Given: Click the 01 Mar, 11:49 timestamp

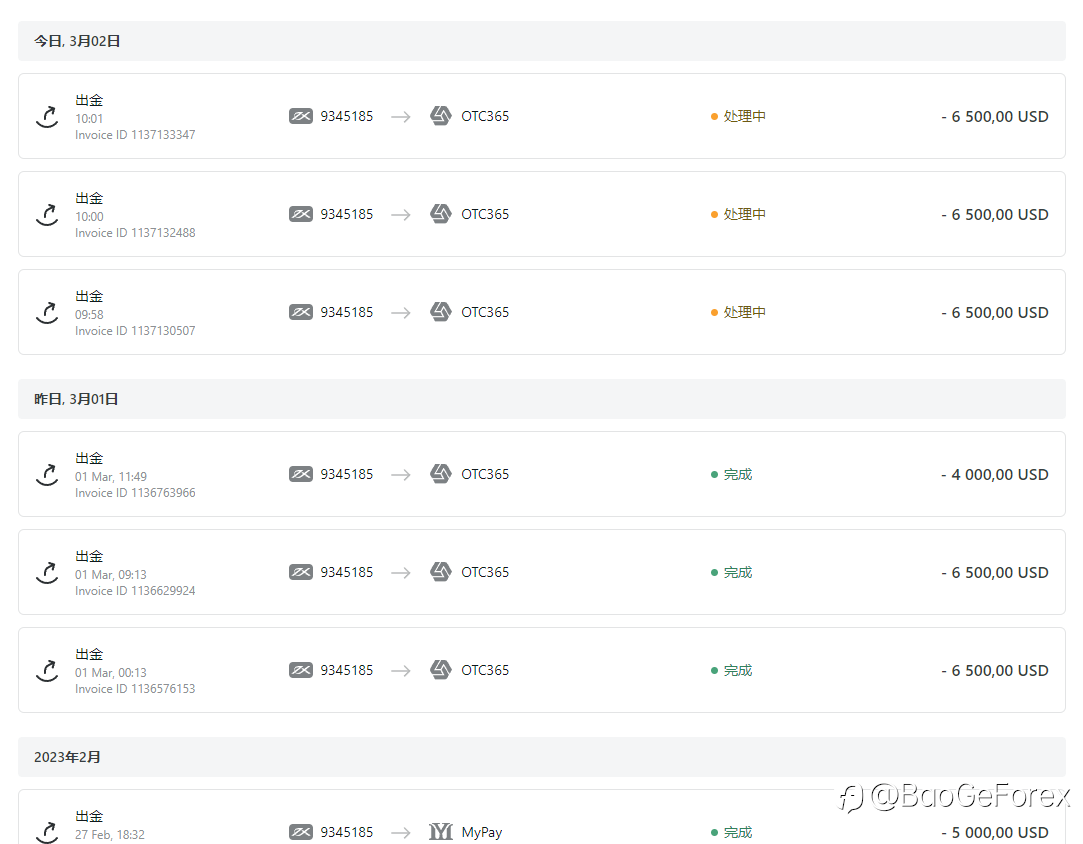Looking at the screenshot, I should coord(111,477).
